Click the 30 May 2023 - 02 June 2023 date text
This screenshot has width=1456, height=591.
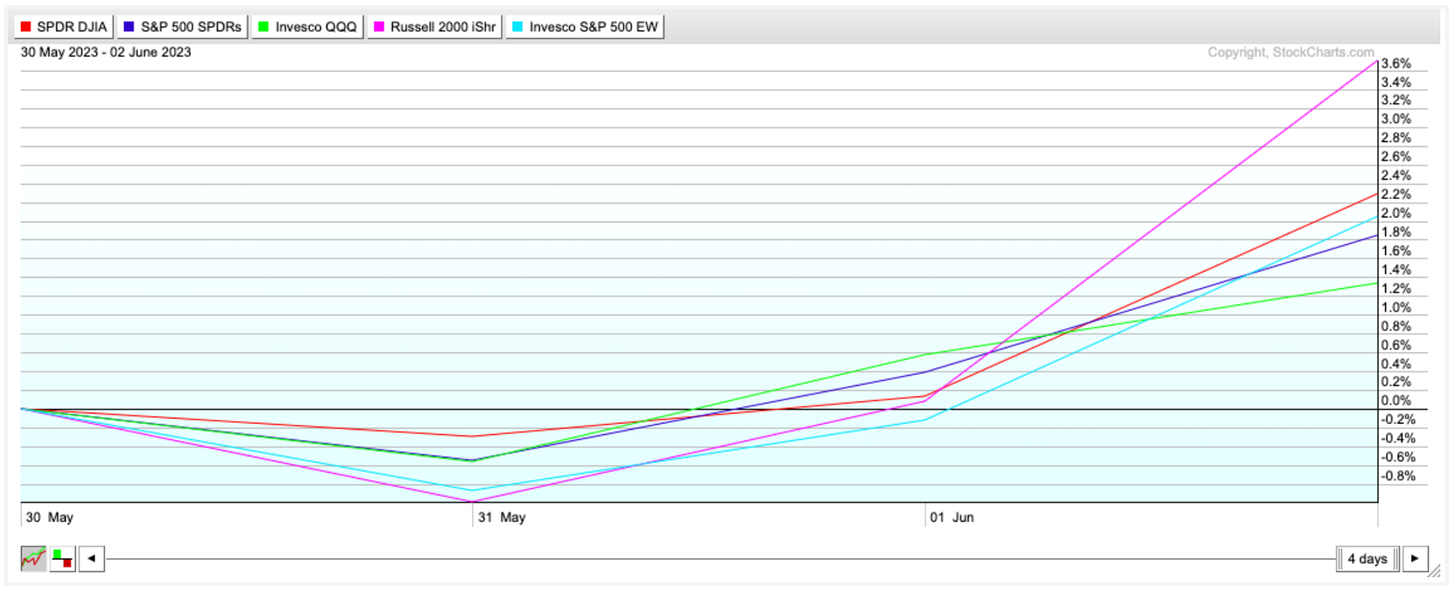[x=106, y=52]
